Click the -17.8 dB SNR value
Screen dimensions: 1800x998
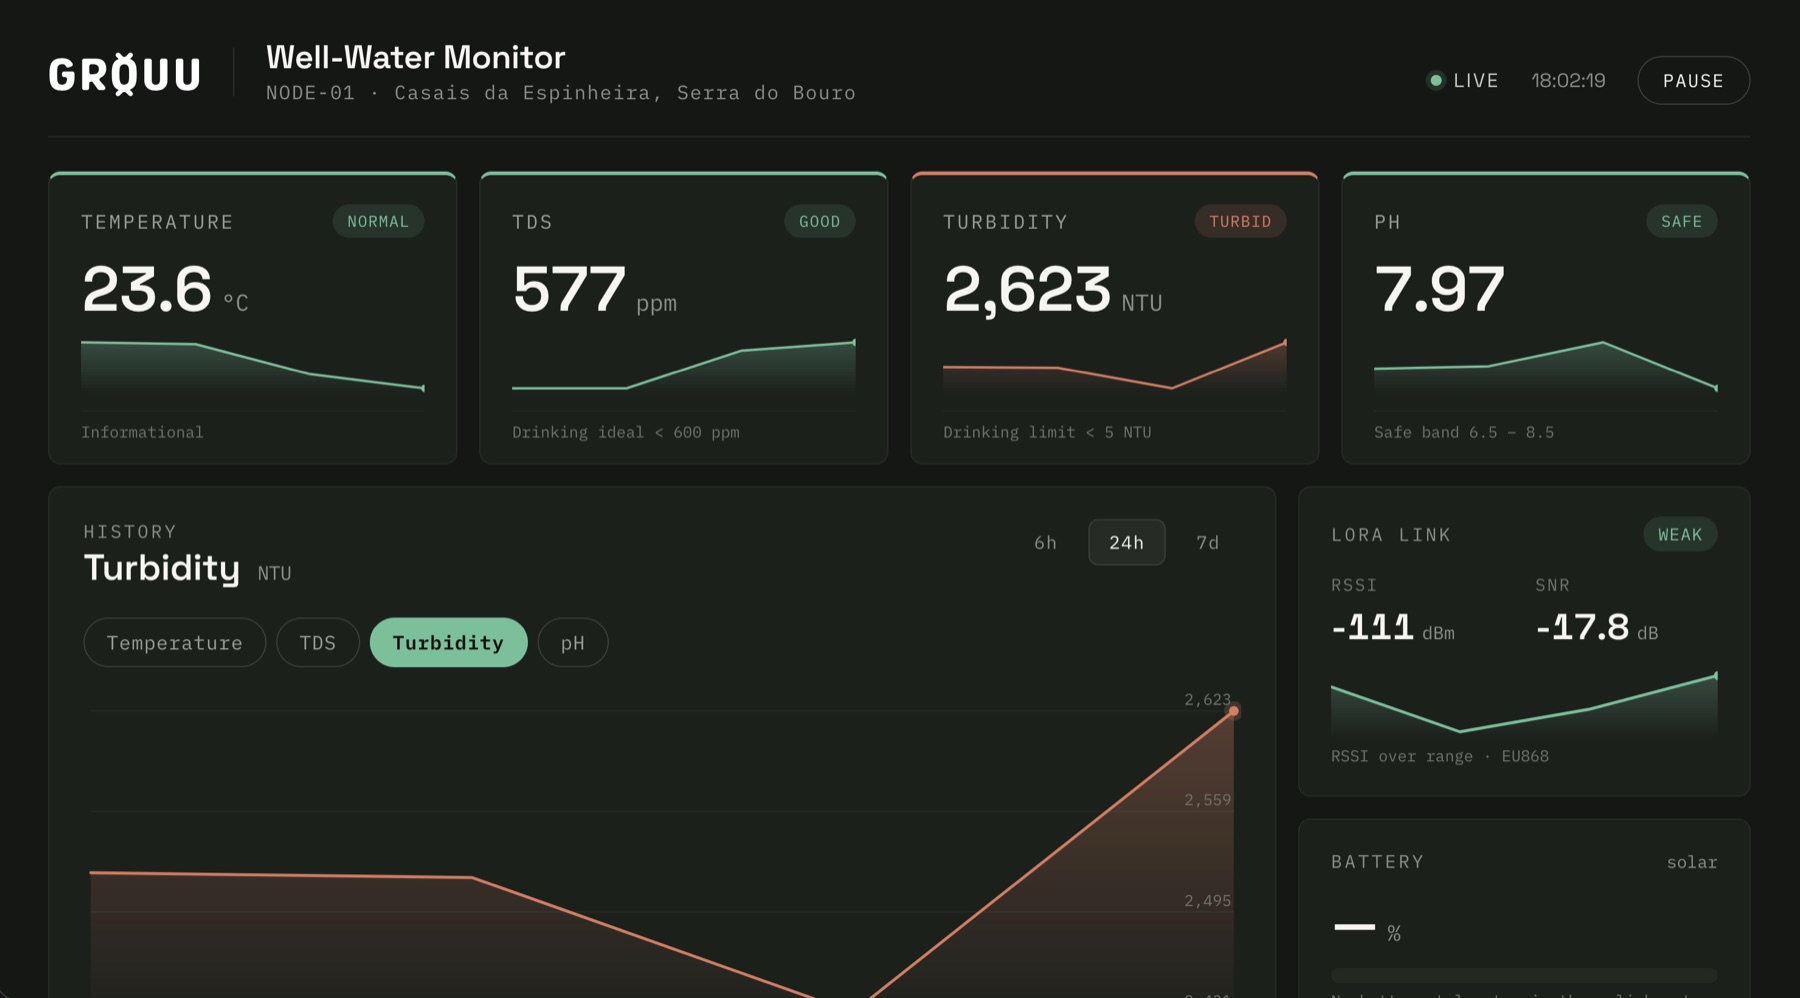point(1597,627)
